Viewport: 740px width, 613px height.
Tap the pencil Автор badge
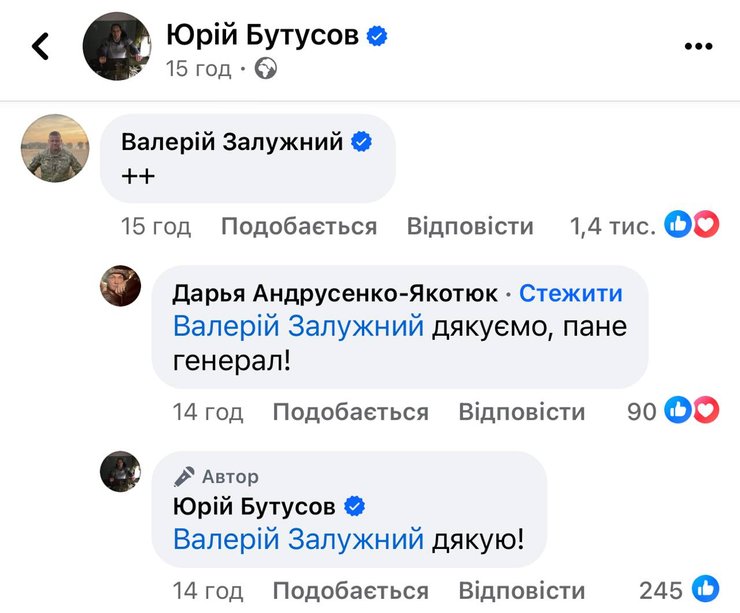216,476
